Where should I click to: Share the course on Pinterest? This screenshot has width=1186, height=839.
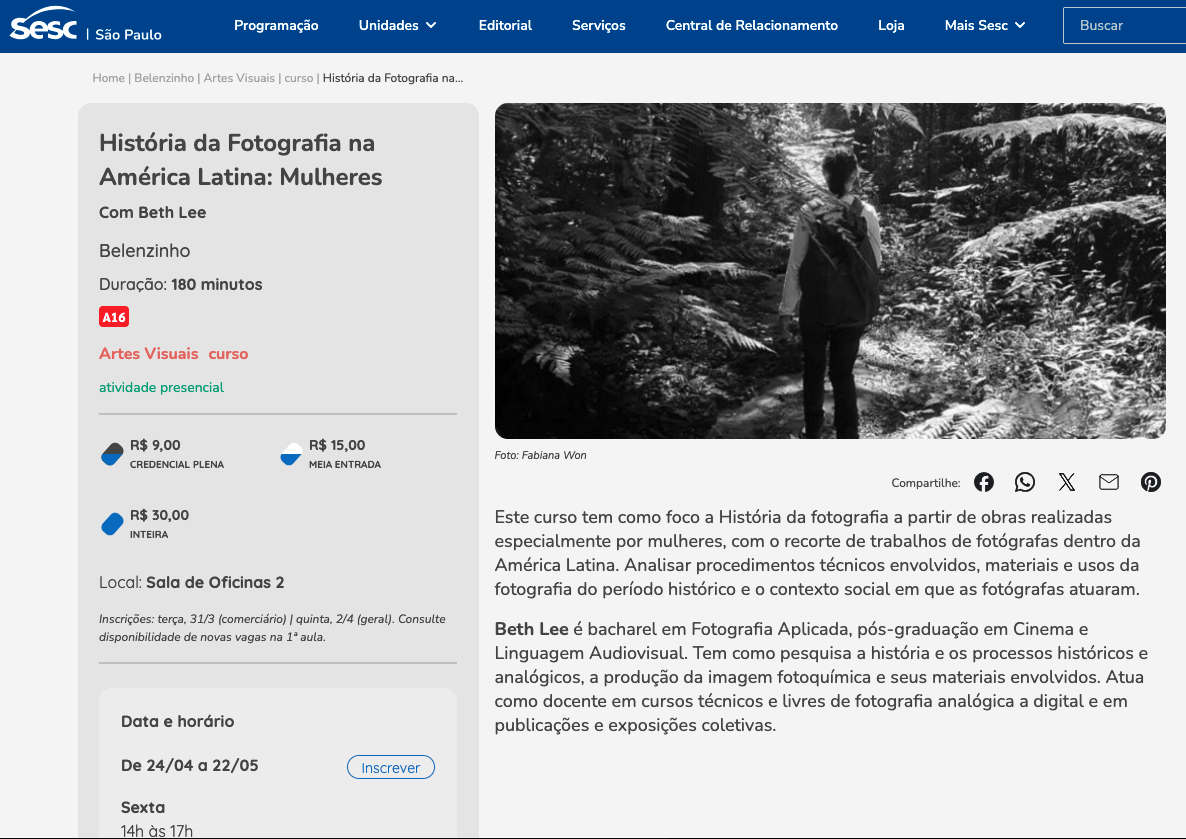tap(1151, 483)
